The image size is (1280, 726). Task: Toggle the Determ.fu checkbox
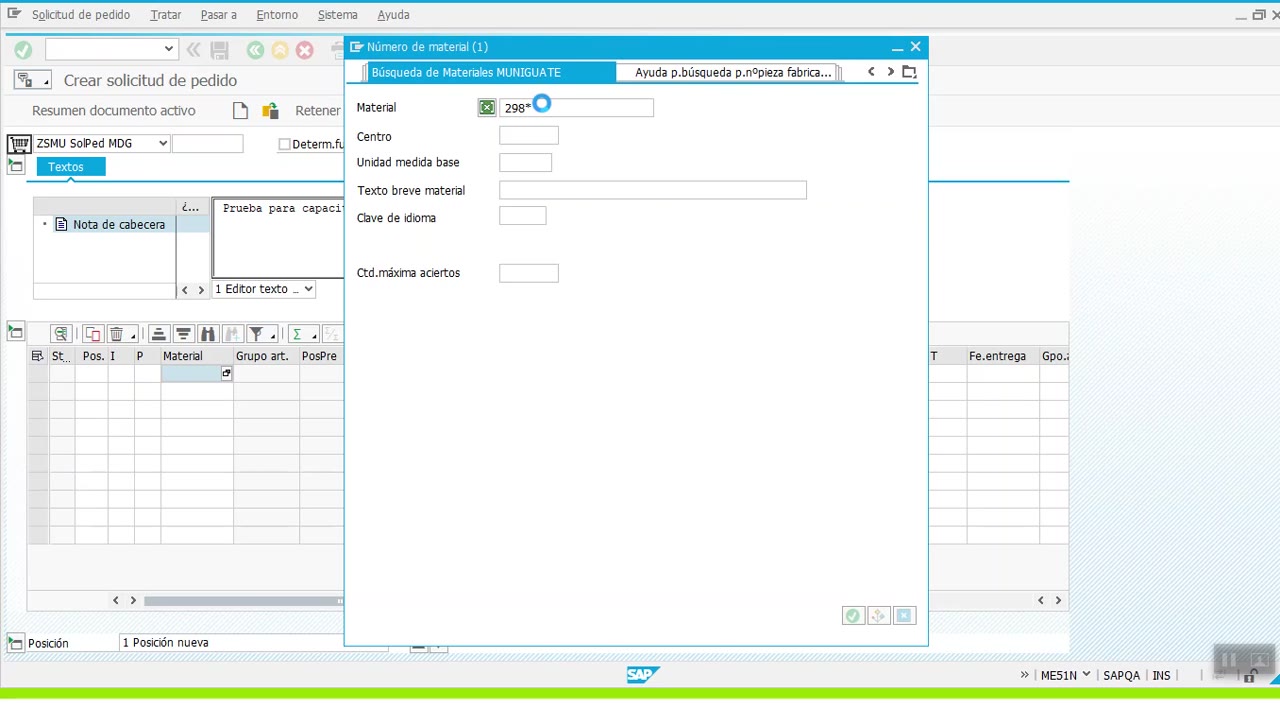coord(284,144)
